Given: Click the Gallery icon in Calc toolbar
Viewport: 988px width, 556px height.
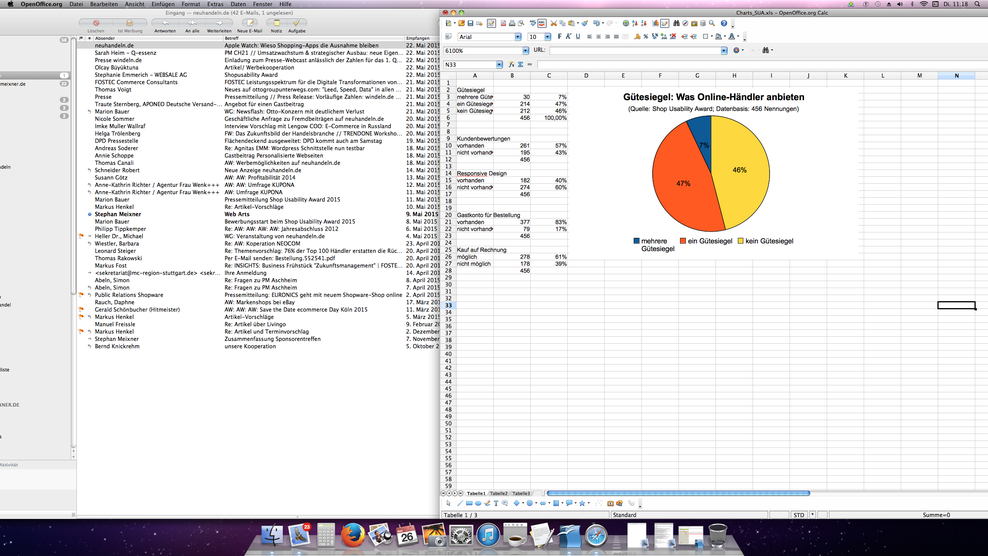Looking at the screenshot, I should 694,23.
